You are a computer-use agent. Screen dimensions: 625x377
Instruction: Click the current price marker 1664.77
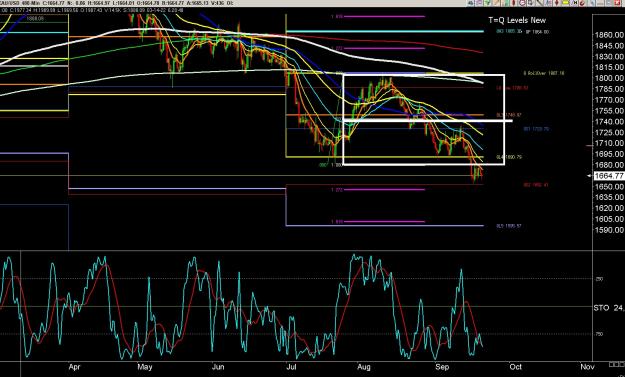pyautogui.click(x=609, y=176)
